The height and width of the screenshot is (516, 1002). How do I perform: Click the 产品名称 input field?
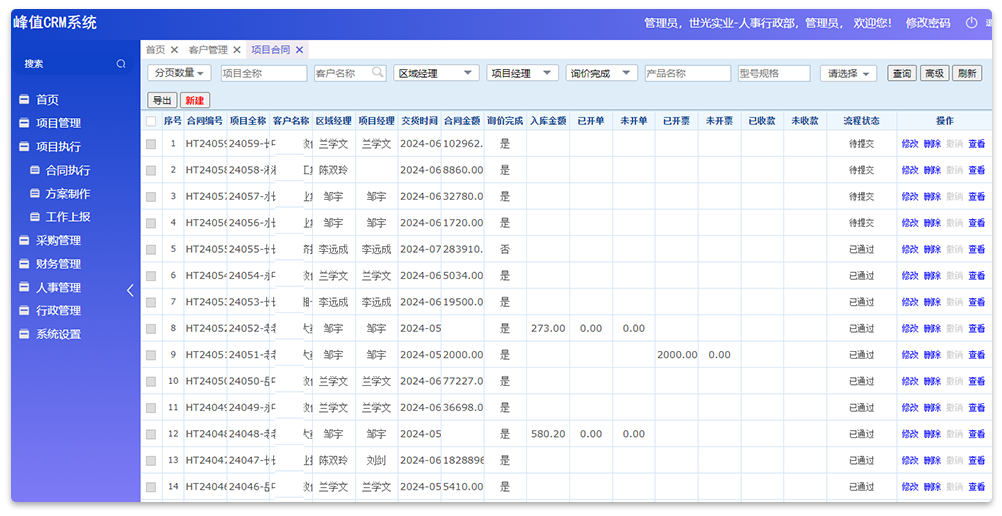pos(688,74)
